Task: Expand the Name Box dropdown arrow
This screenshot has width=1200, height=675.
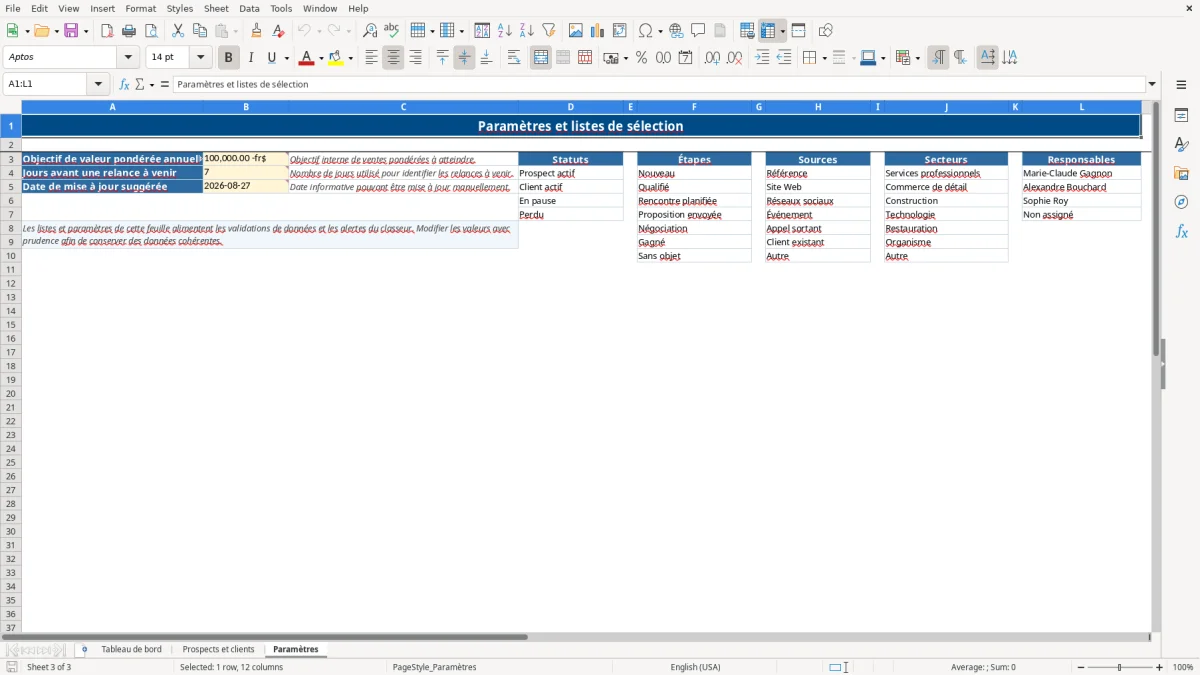Action: point(98,84)
